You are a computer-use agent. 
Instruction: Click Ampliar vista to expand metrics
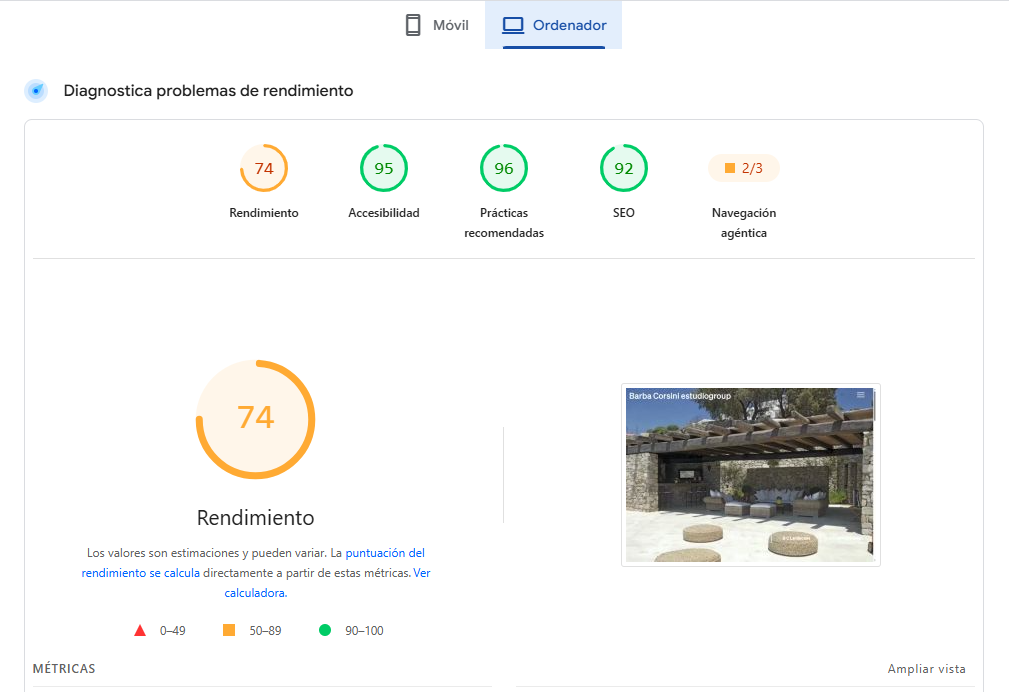point(927,669)
